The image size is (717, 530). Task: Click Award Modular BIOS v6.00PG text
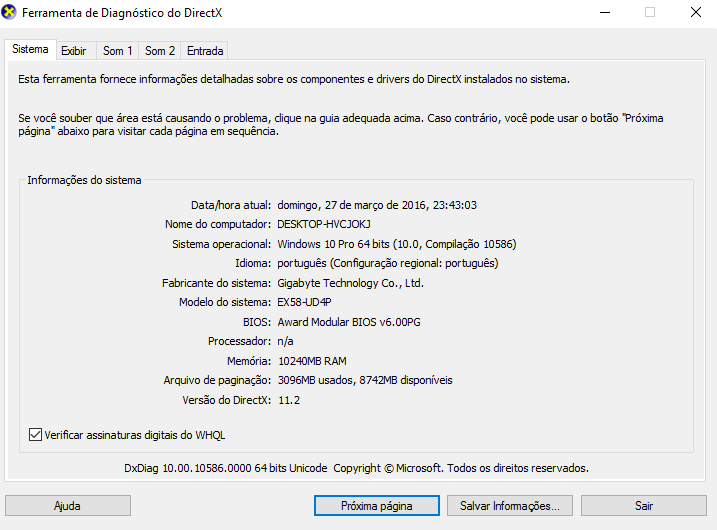pyautogui.click(x=349, y=322)
